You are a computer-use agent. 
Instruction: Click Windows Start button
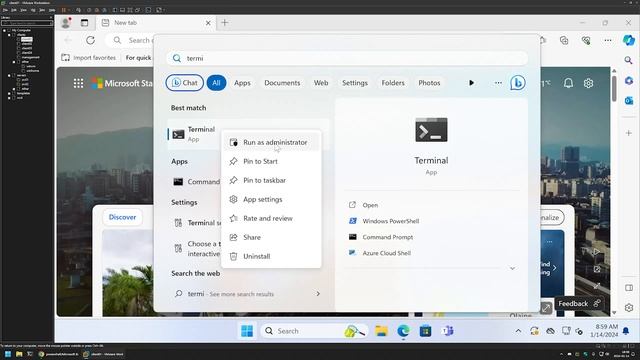point(247,331)
